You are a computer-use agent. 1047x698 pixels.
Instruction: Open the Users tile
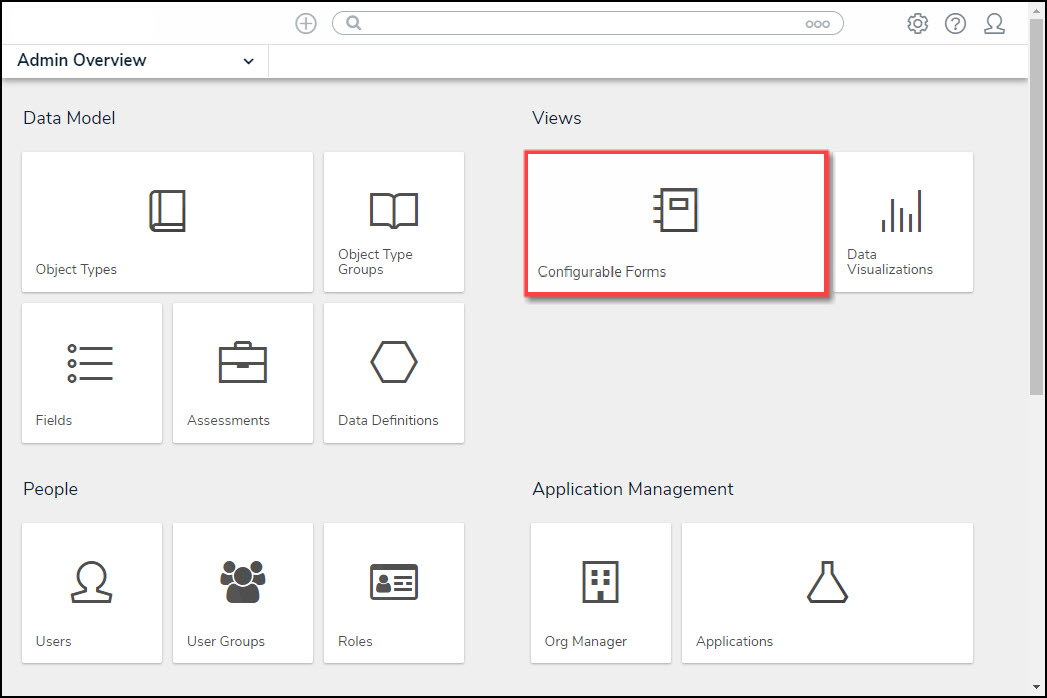(x=91, y=593)
